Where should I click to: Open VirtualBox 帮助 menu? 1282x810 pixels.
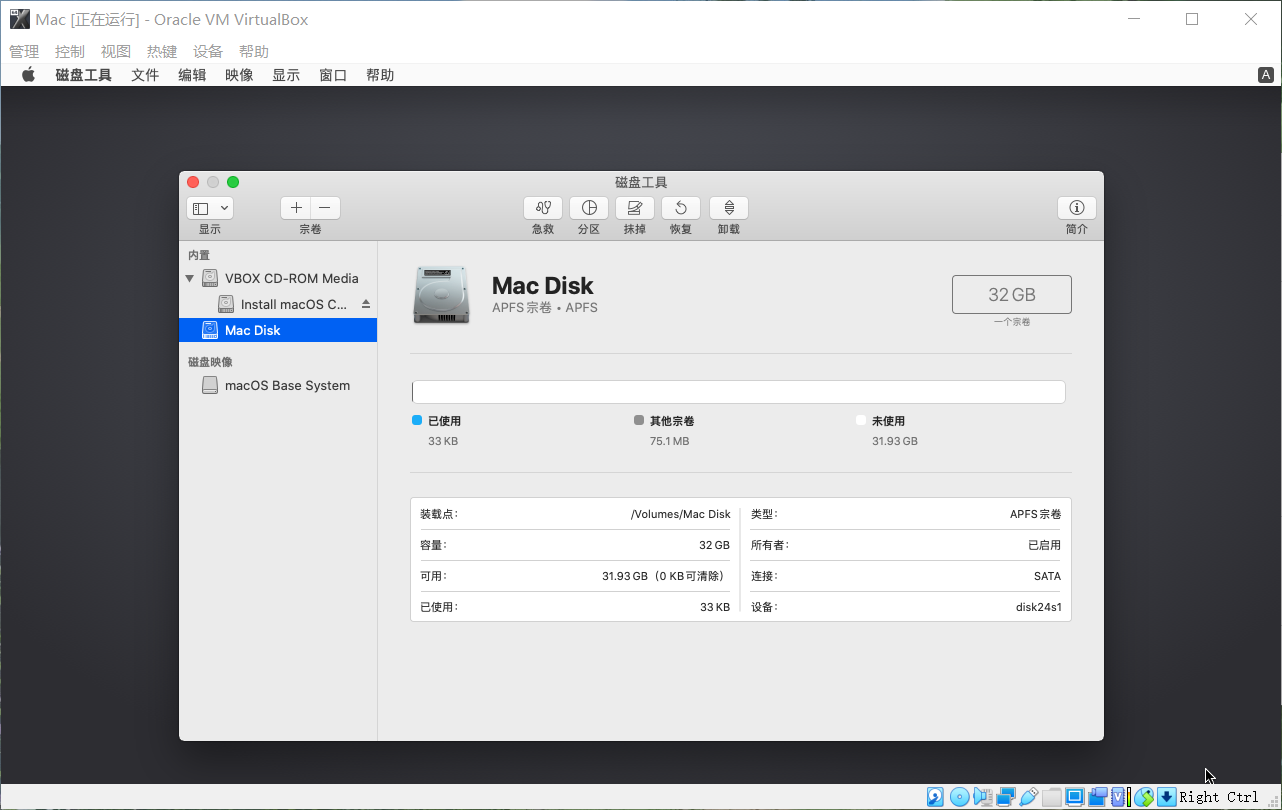254,51
